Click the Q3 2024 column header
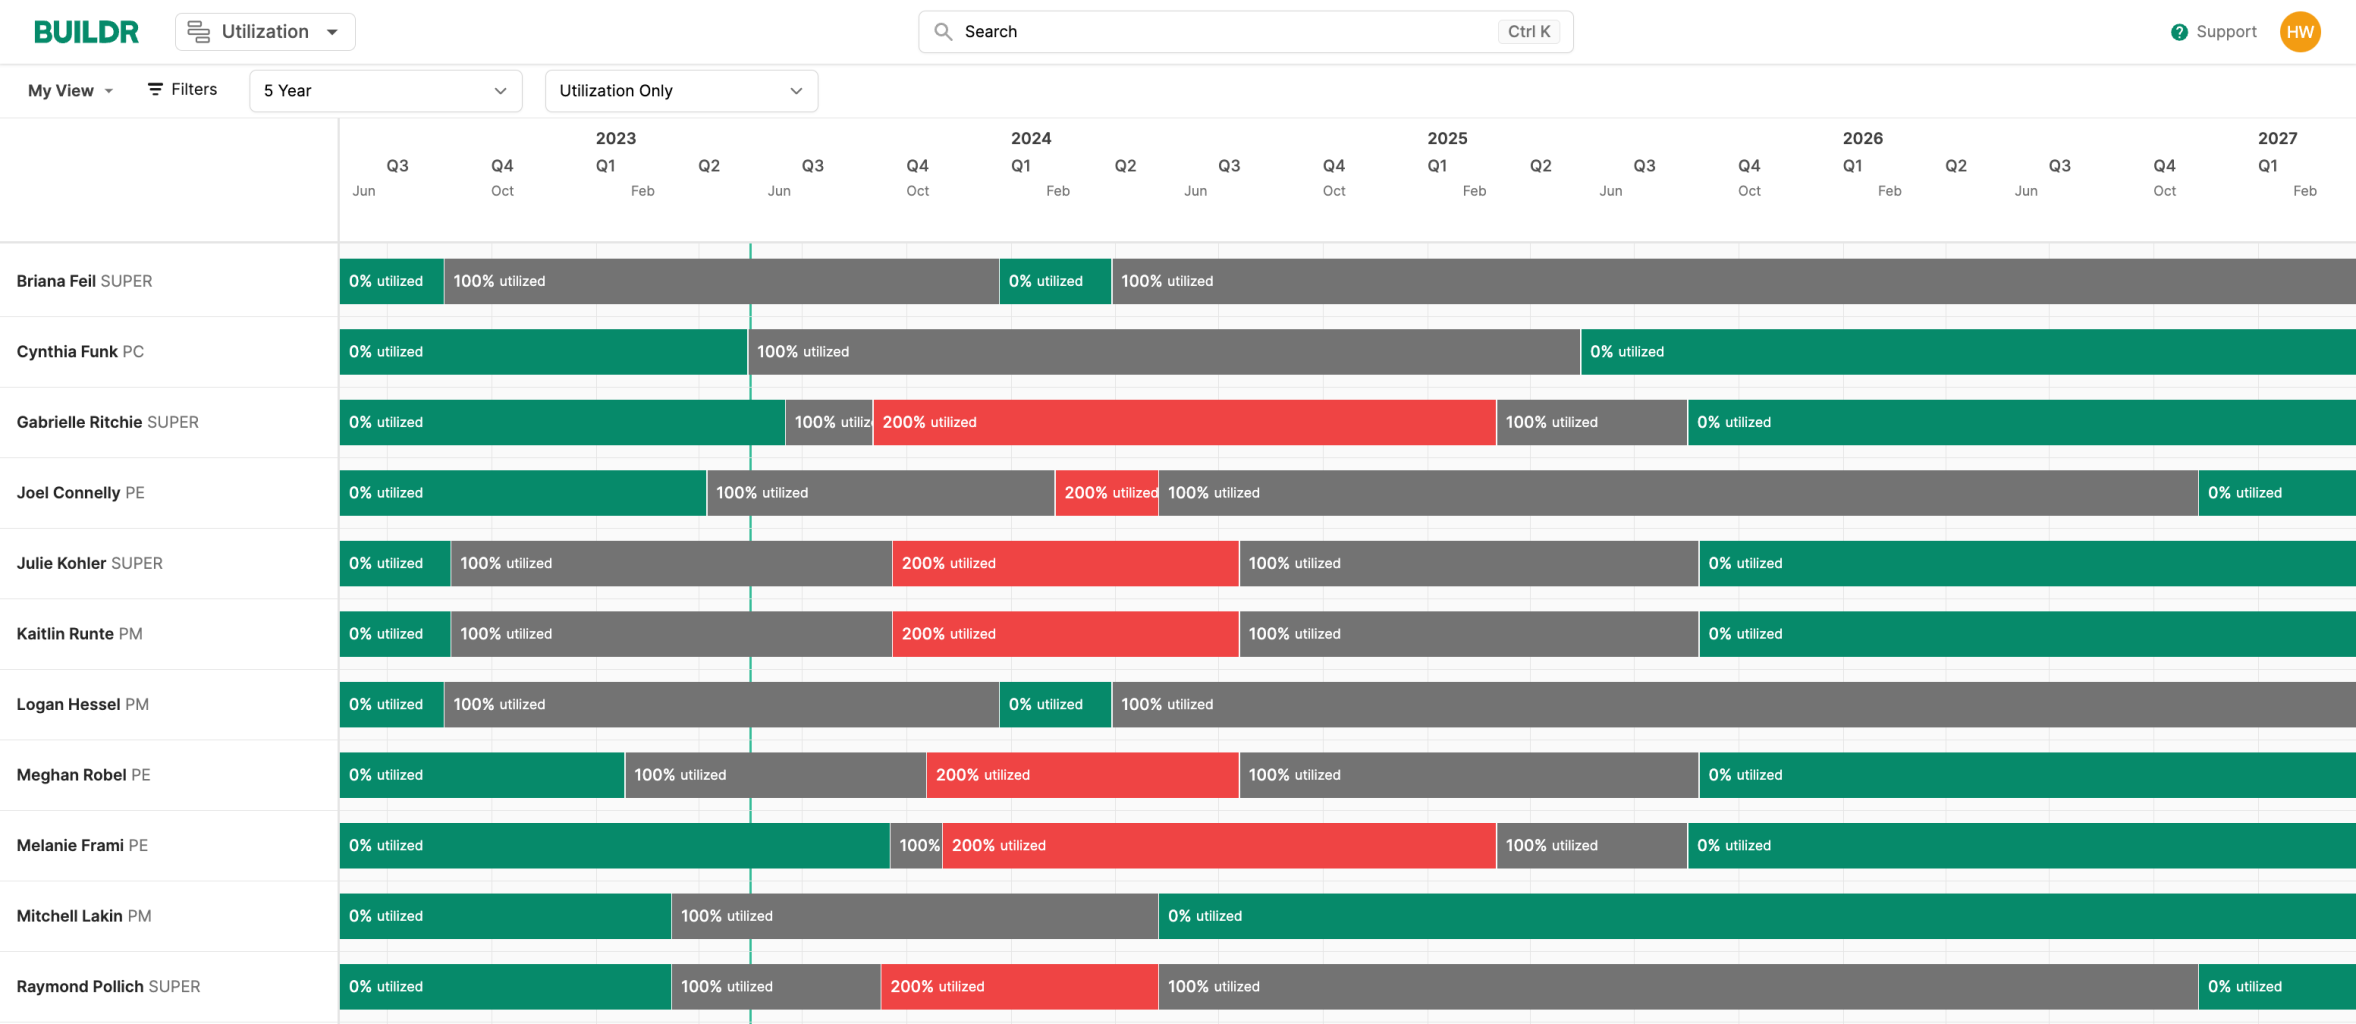 [1228, 166]
